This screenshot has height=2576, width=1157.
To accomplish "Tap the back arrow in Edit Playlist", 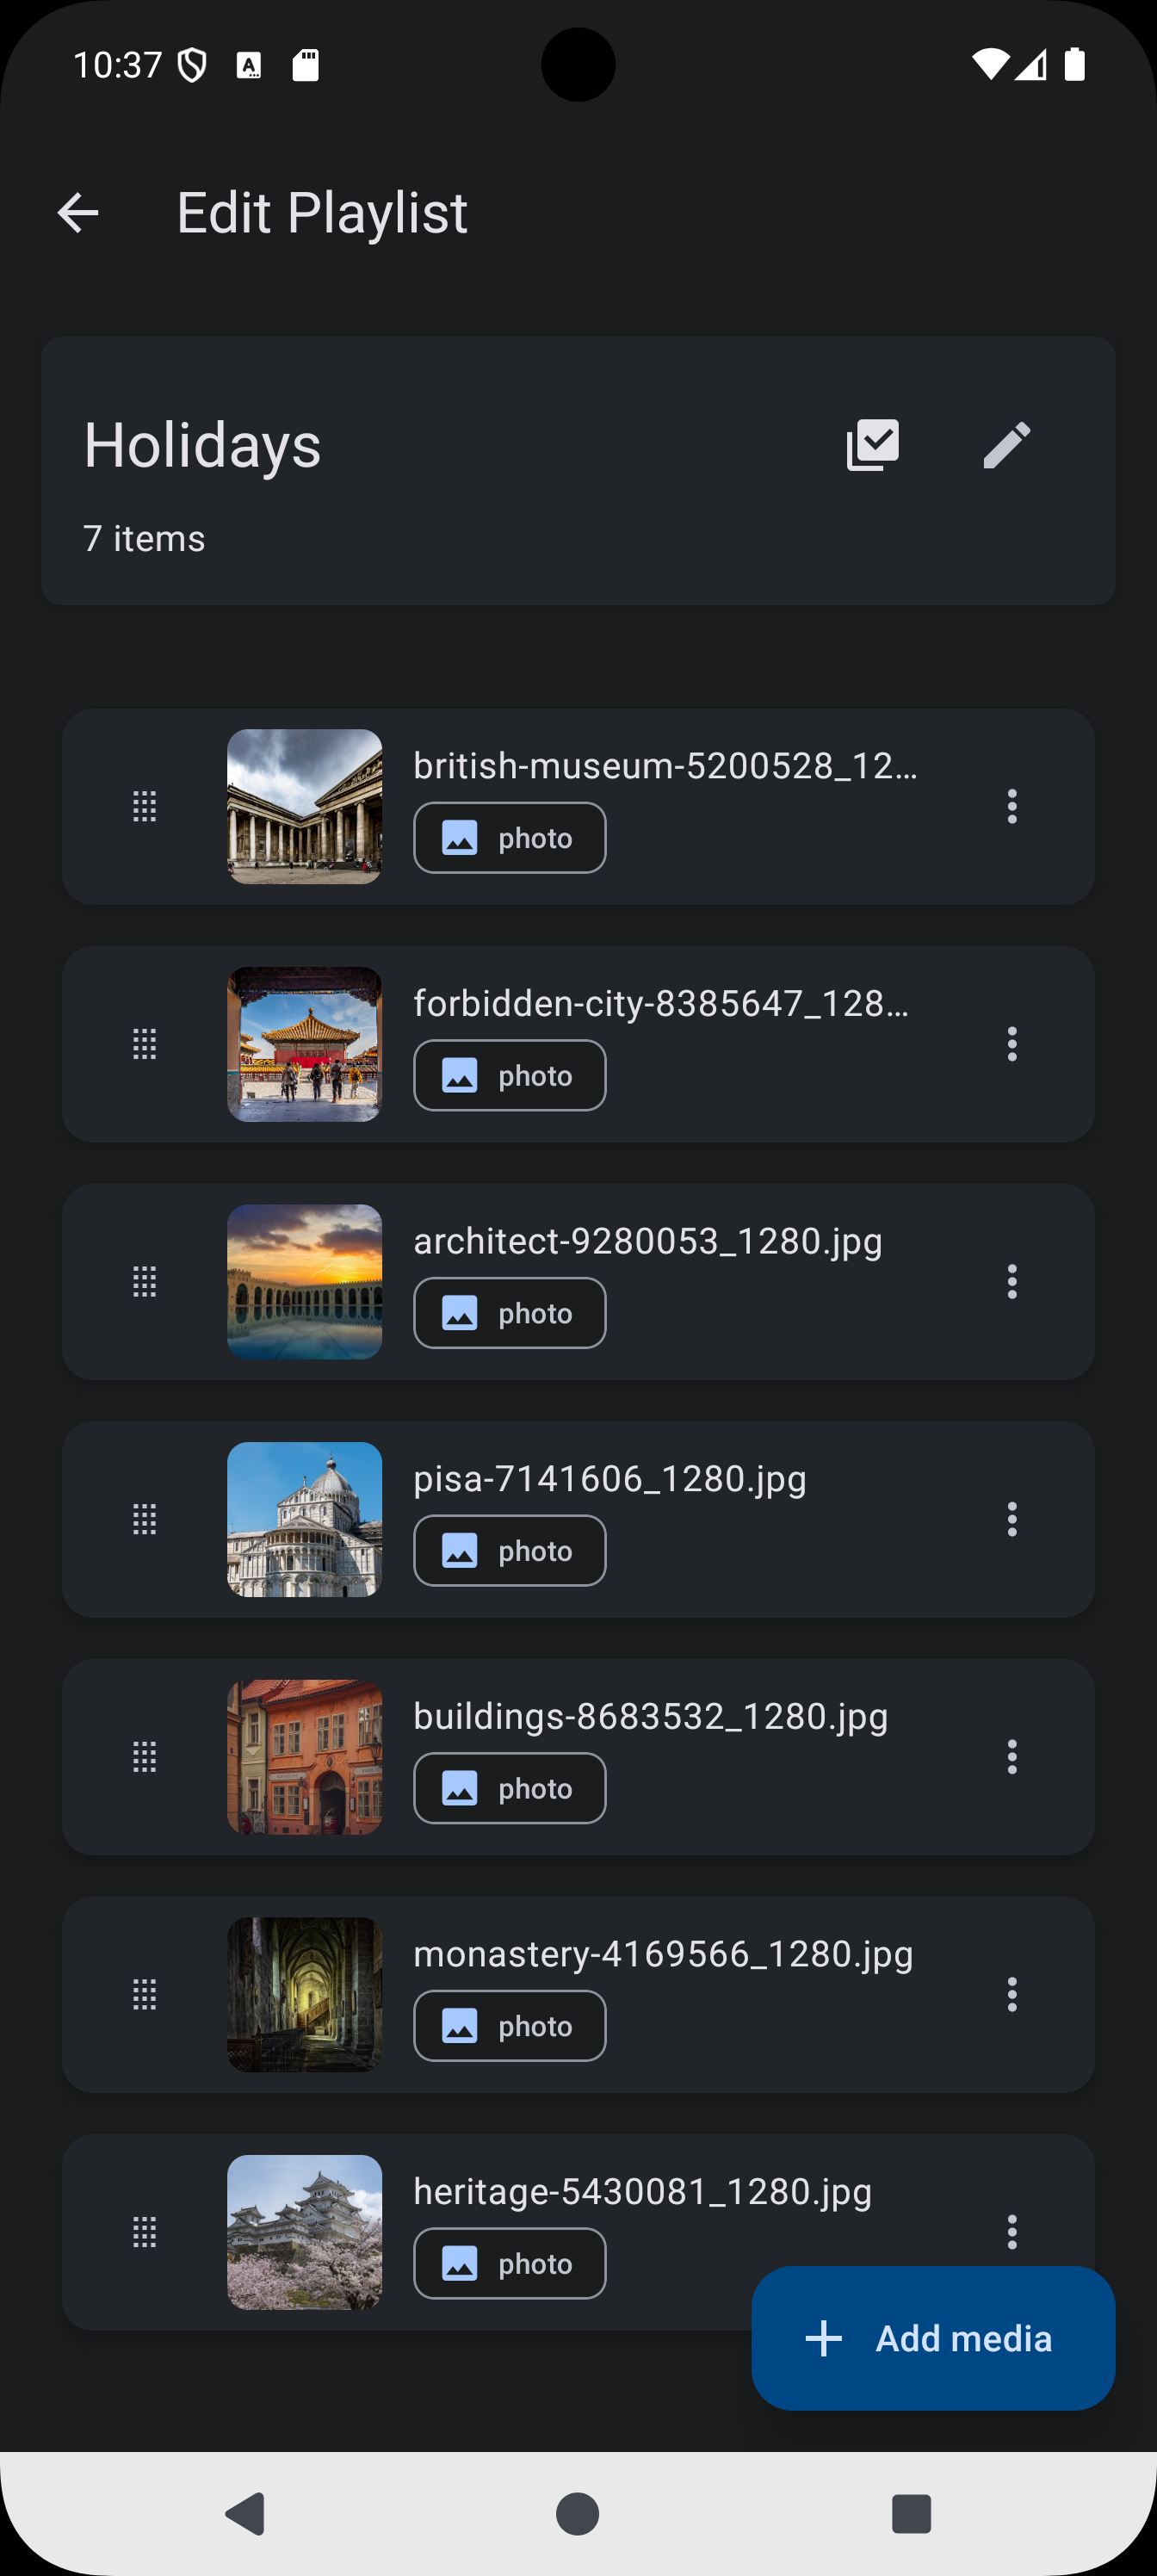I will click(78, 213).
